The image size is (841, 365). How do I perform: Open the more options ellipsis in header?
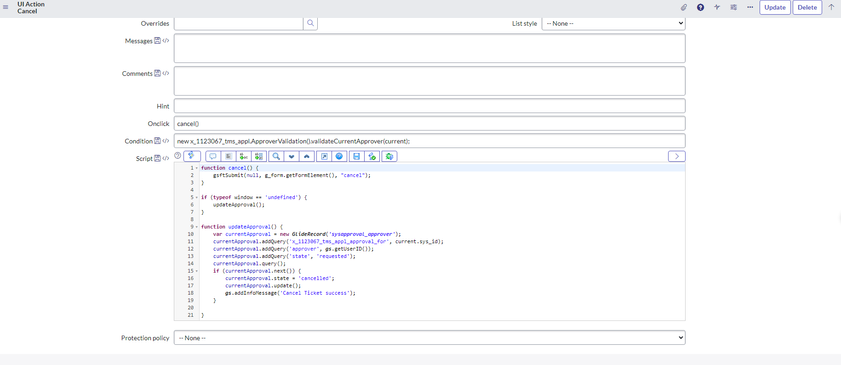(750, 8)
